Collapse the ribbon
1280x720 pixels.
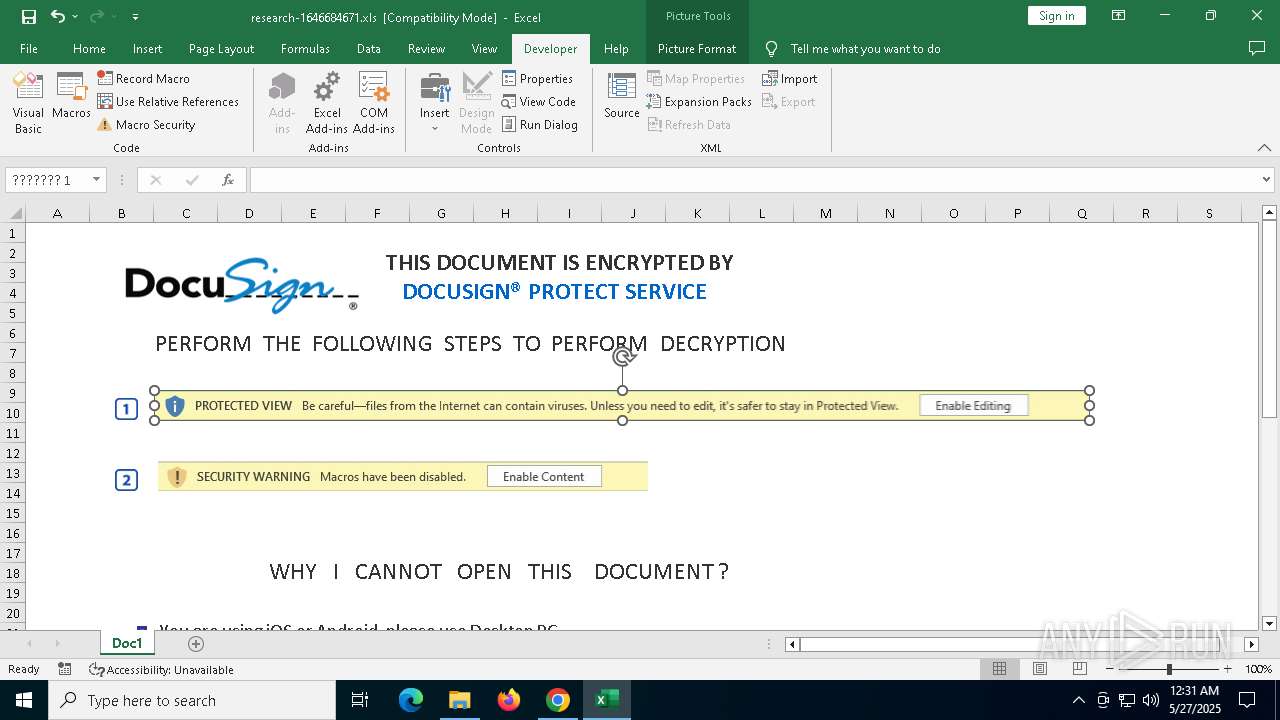1264,148
